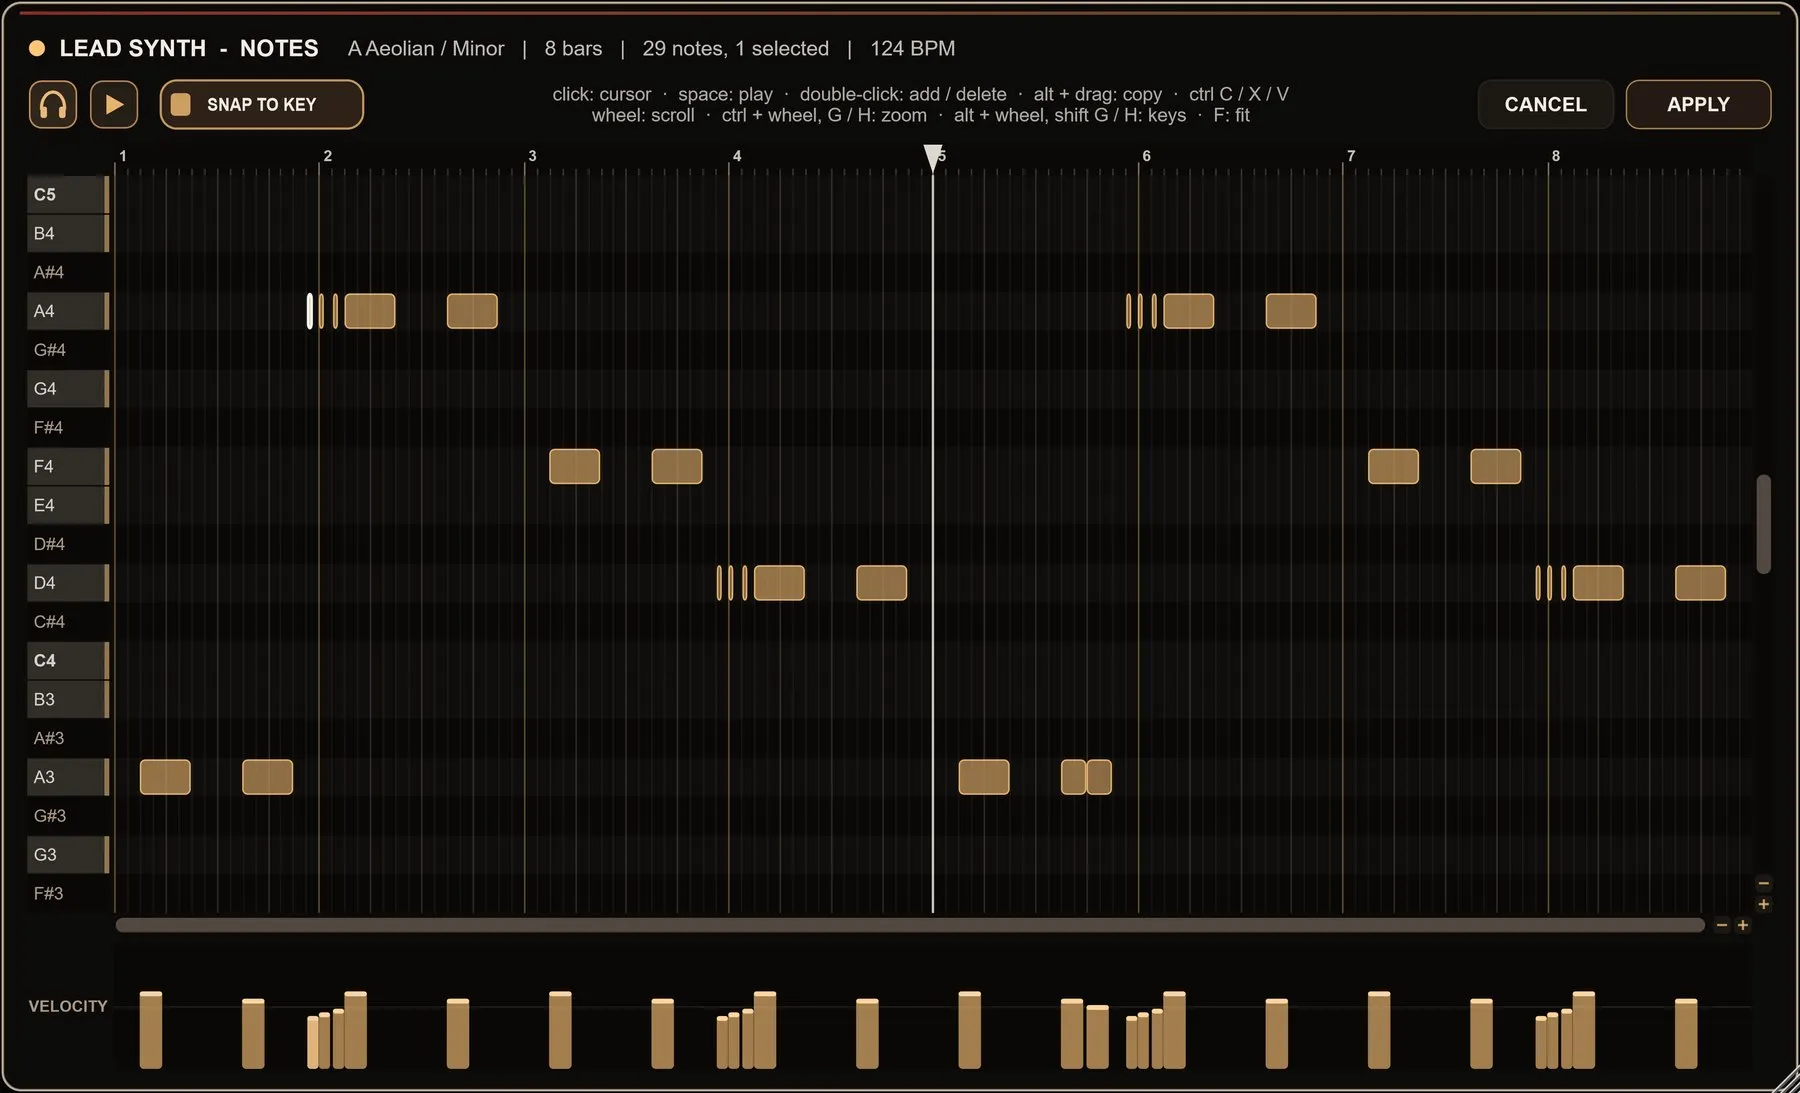Click bar number 6 on the ruler
Screen dimensions: 1800x1093
coord(1146,156)
